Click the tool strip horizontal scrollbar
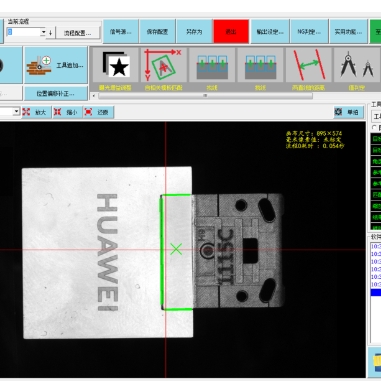 pyautogui.click(x=206, y=96)
